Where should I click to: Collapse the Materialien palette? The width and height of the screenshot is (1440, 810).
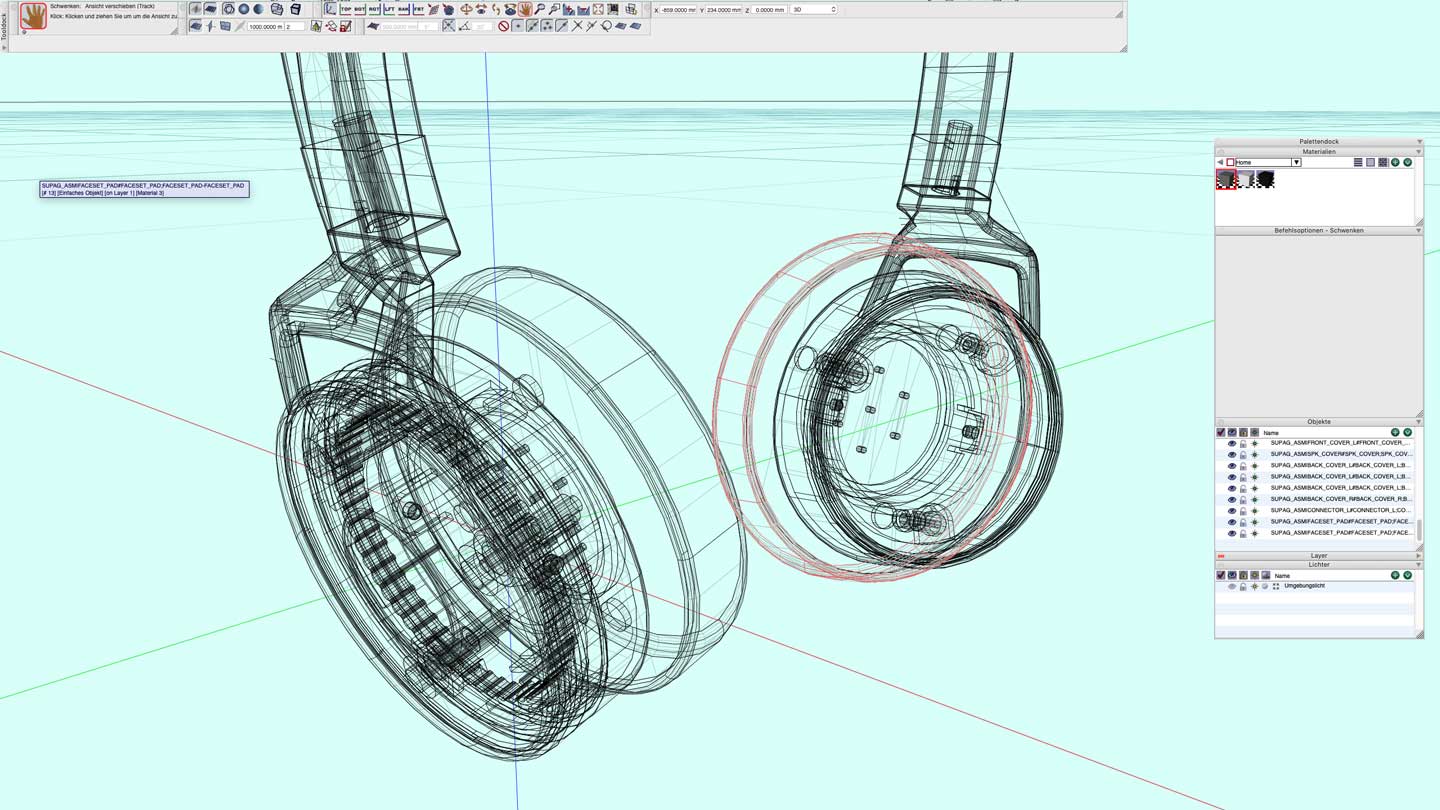pyautogui.click(x=1418, y=152)
